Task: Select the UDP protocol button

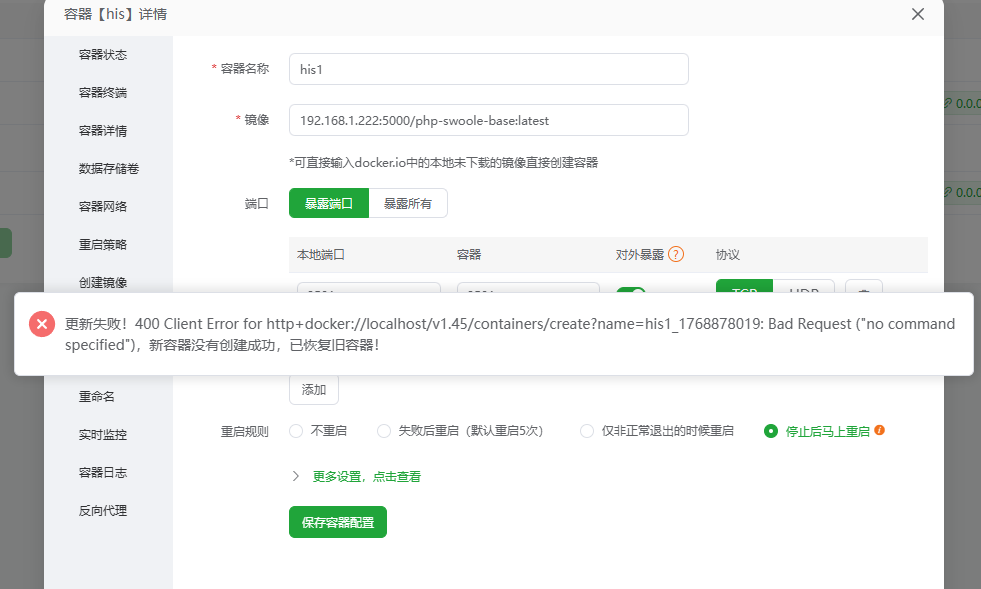Action: click(x=805, y=291)
